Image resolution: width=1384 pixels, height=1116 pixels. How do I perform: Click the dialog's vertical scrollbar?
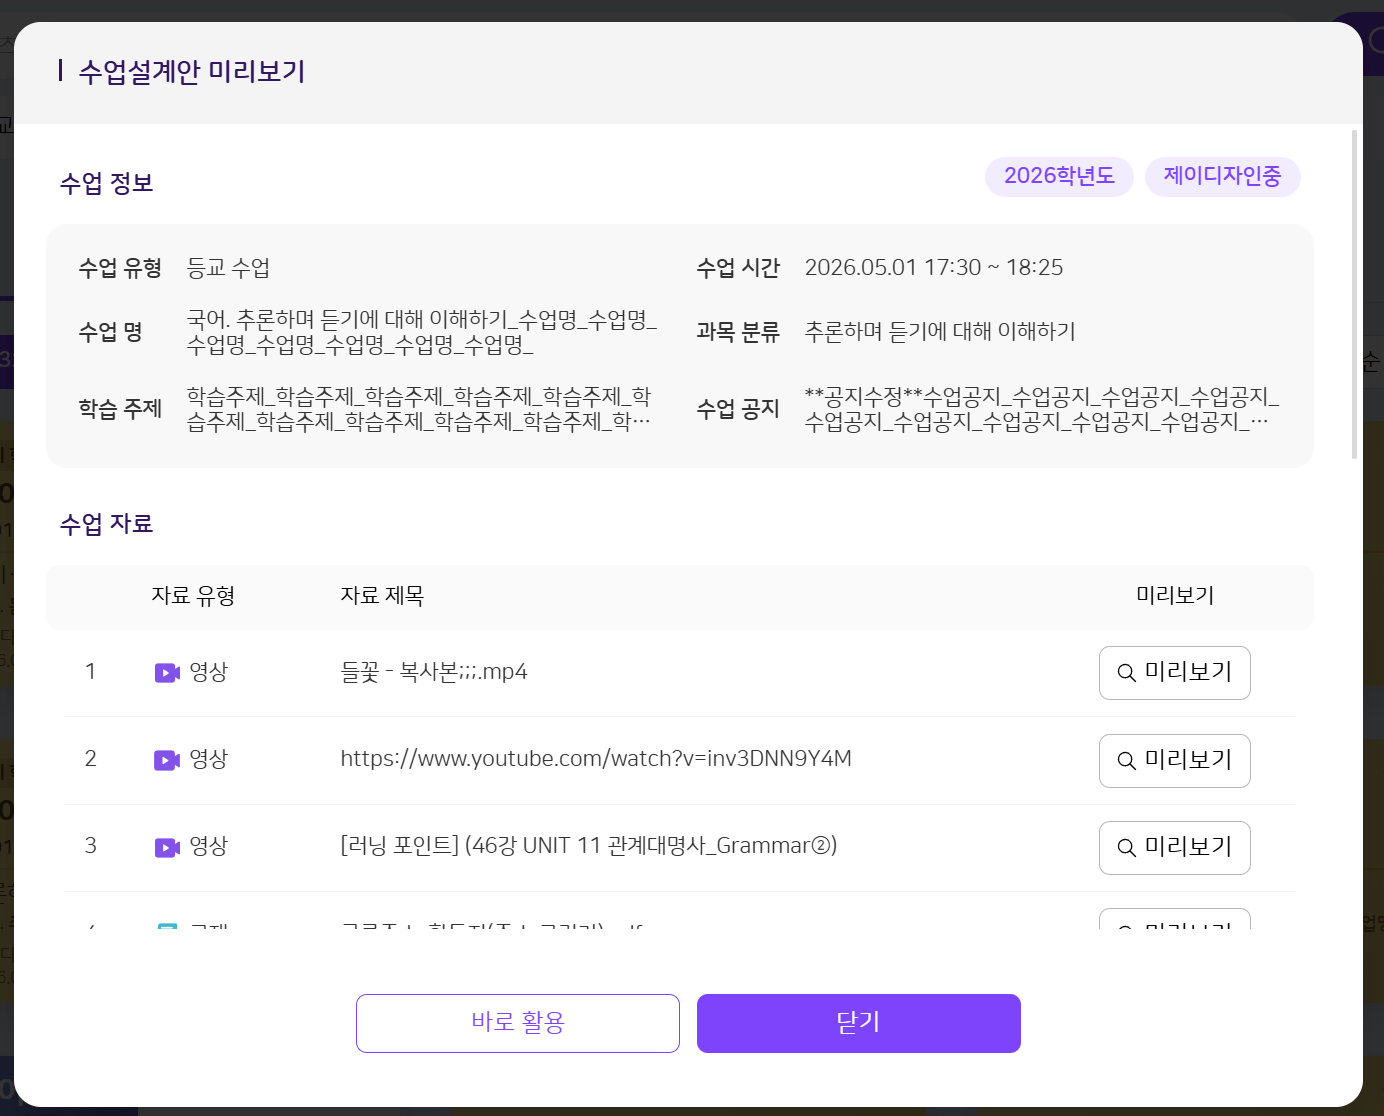point(1355,294)
